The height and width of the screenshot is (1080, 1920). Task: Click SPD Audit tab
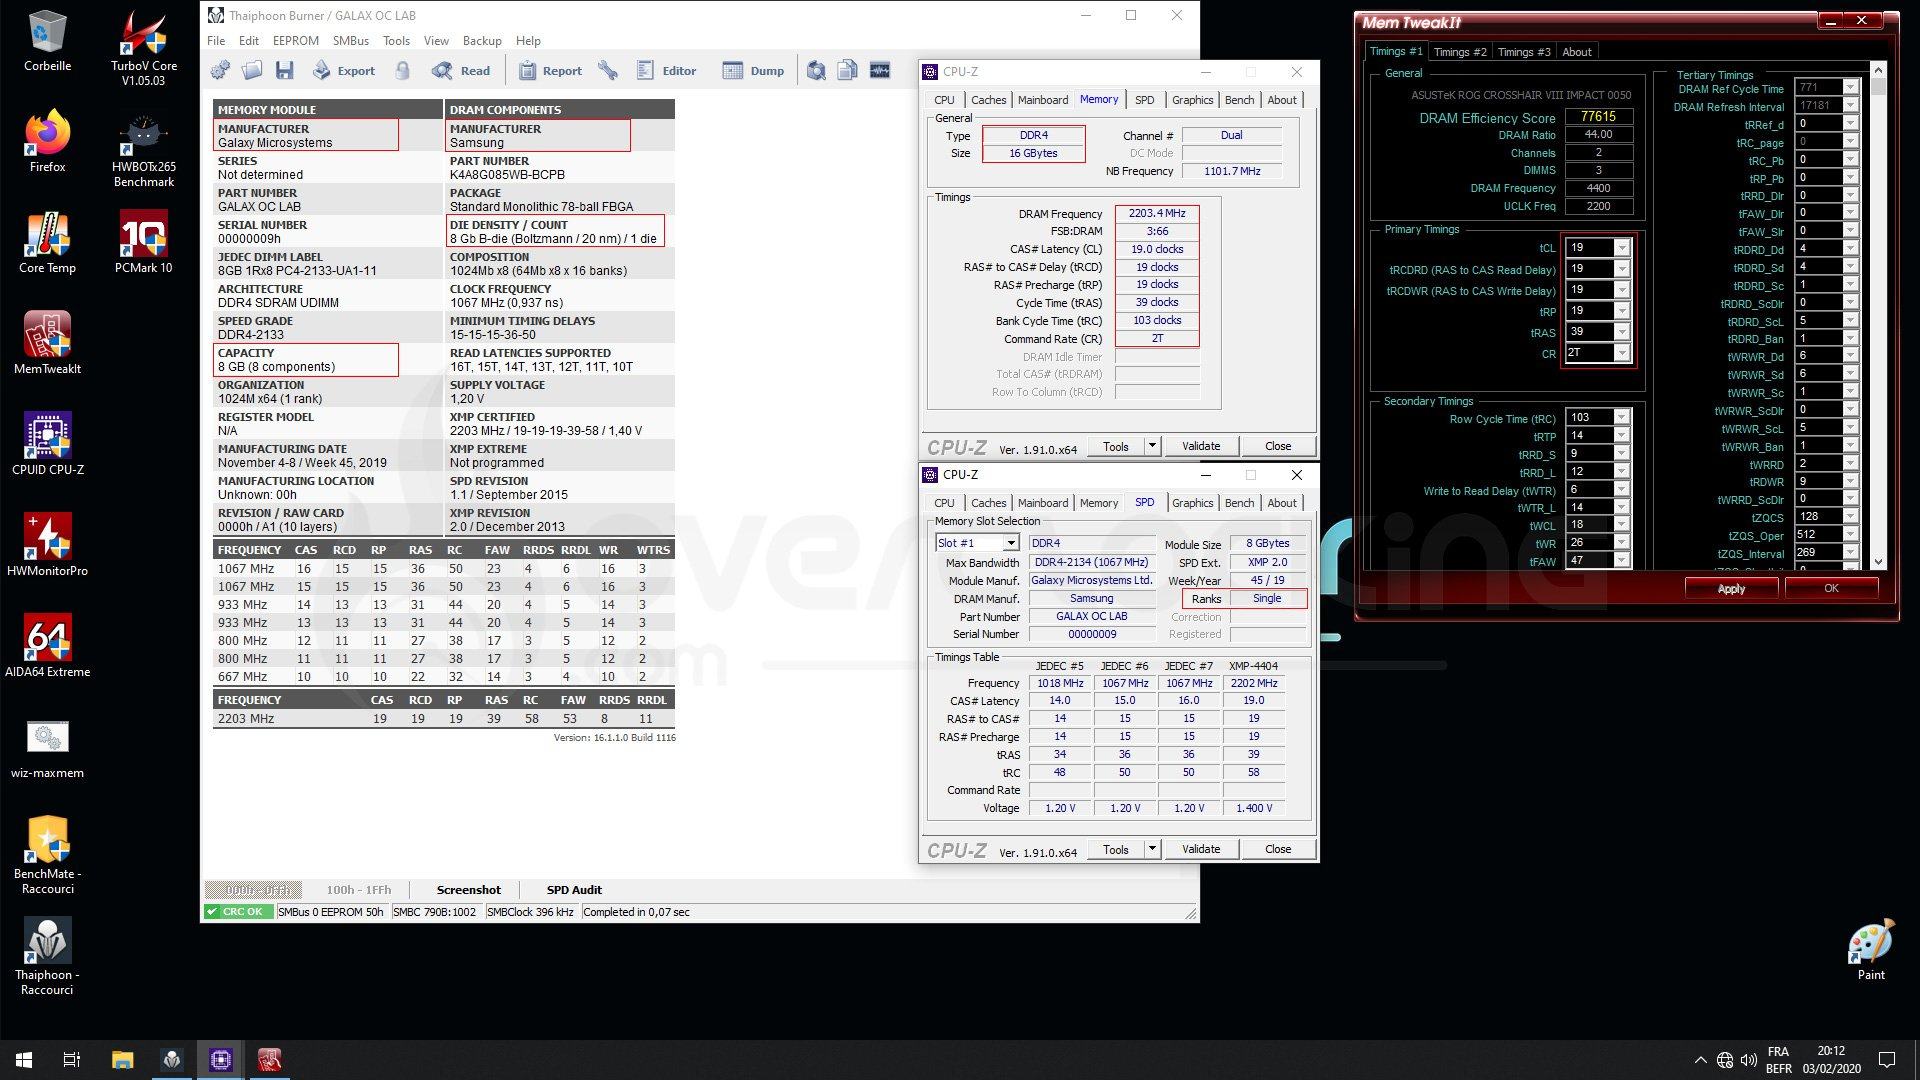click(x=574, y=890)
